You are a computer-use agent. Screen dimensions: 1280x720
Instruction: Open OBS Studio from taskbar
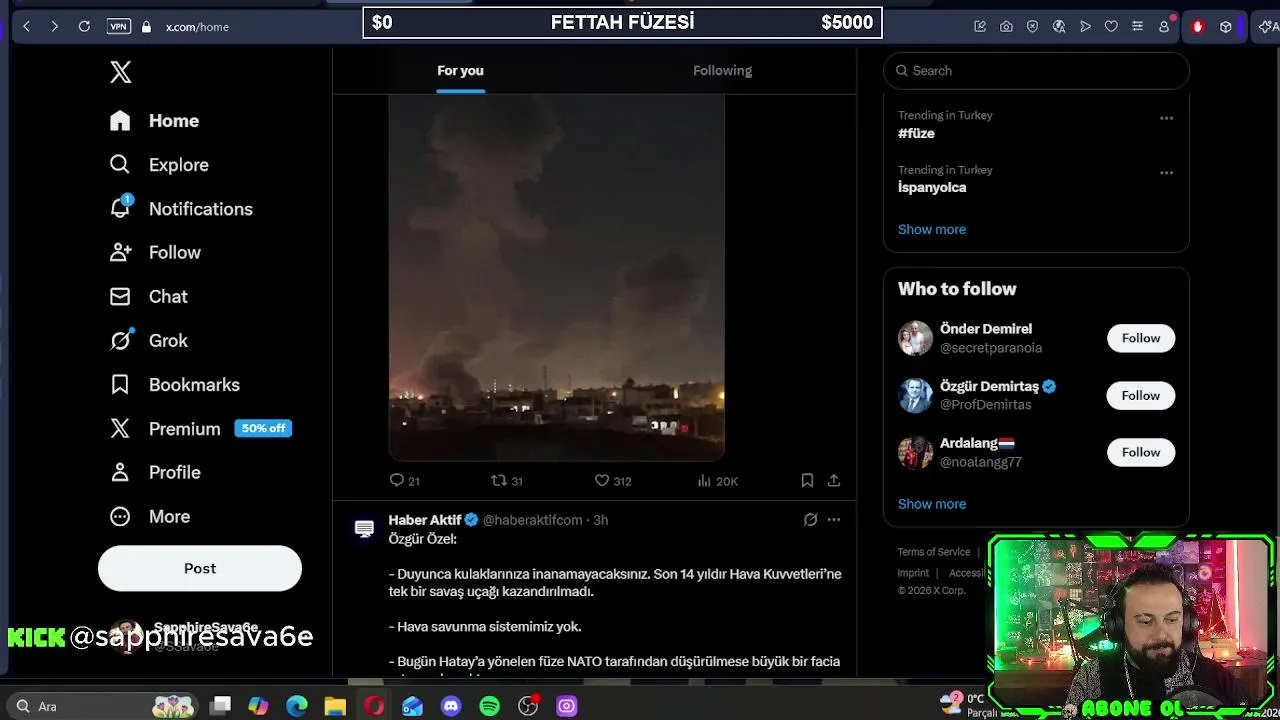[x=528, y=706]
